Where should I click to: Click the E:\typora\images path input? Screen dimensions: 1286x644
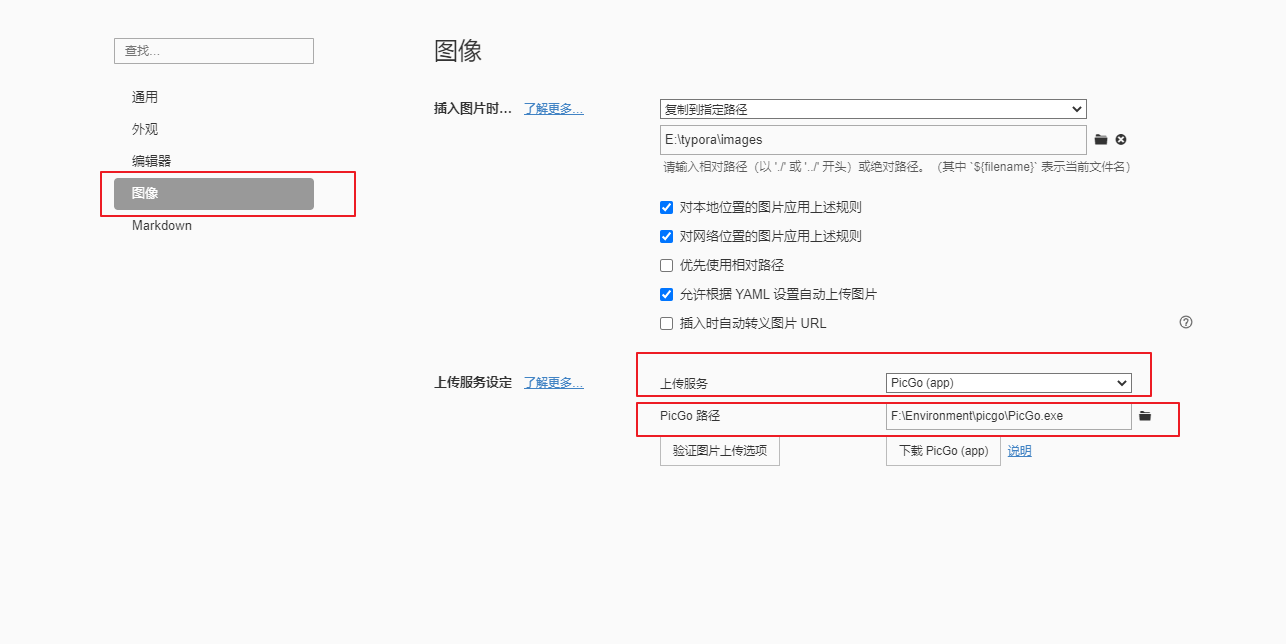[x=873, y=140]
